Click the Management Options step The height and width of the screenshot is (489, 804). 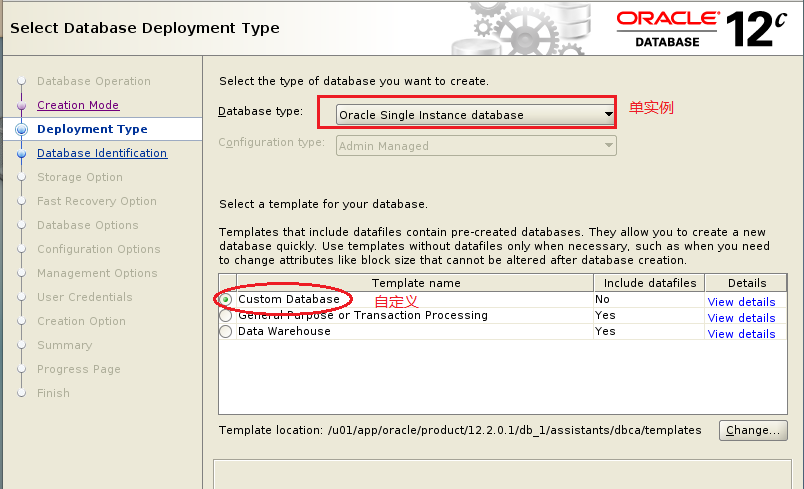(x=97, y=273)
